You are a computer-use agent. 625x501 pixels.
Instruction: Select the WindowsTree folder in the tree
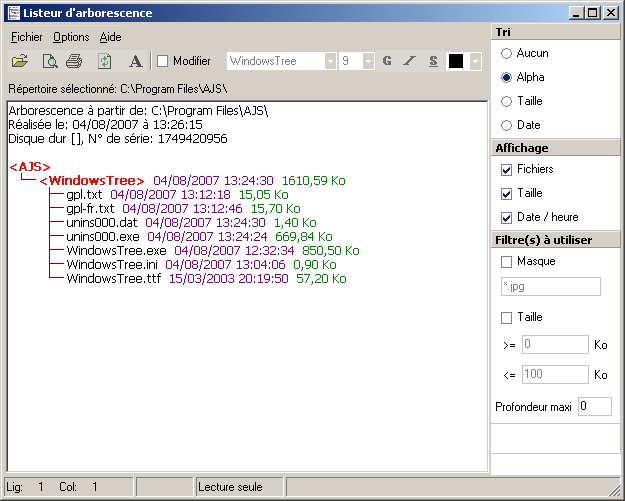point(91,180)
